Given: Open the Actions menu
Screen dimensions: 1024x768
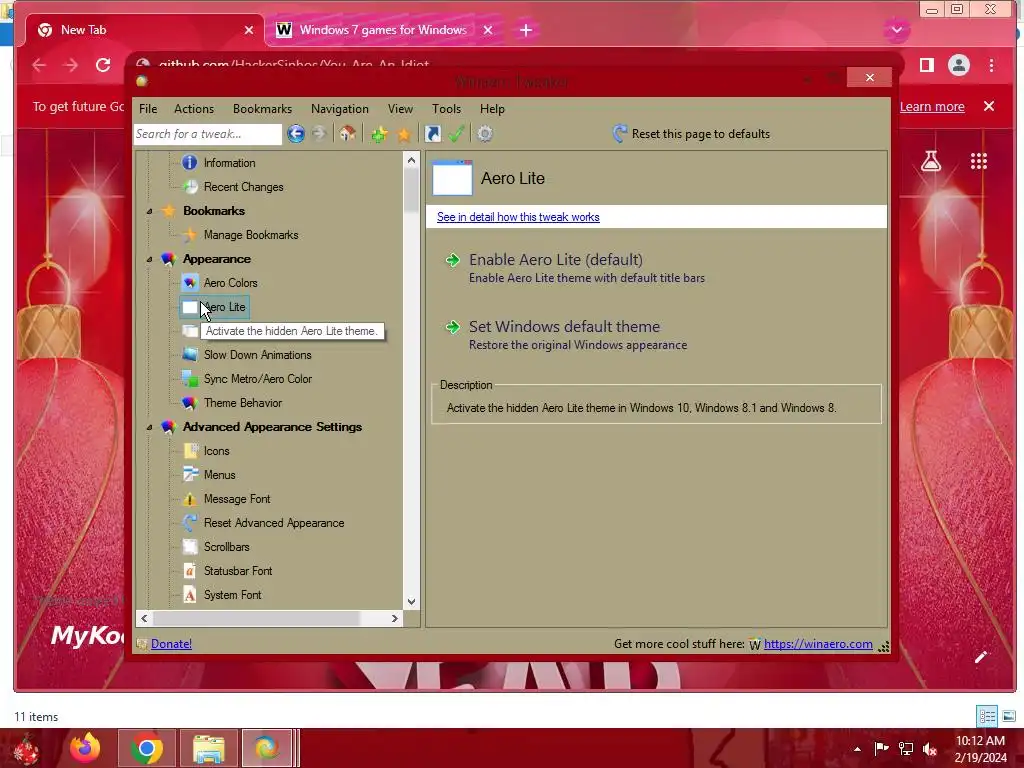Looking at the screenshot, I should pos(194,109).
